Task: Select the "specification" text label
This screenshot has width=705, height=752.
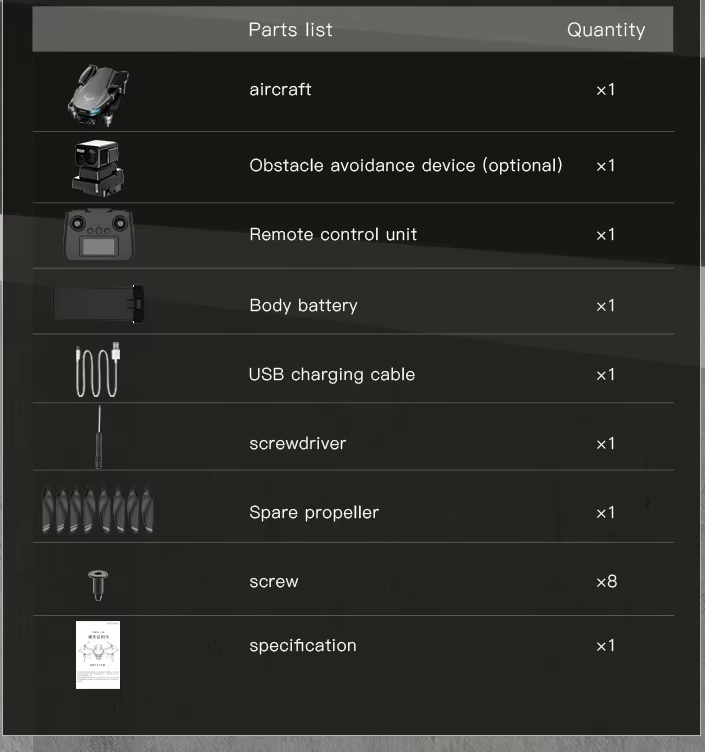Action: [303, 646]
